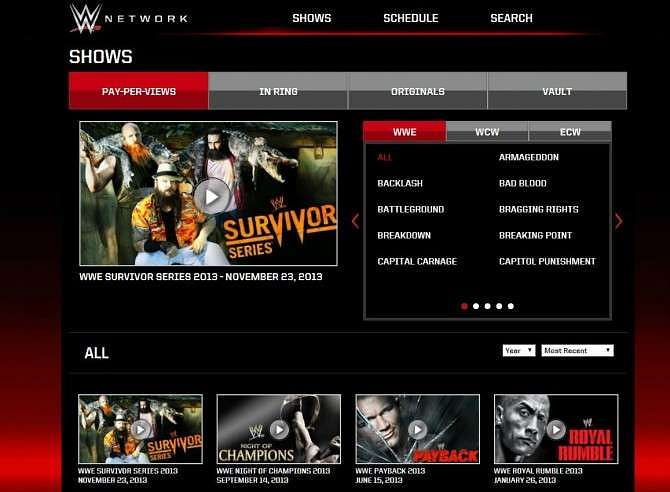Select the WCW promotion tab
Viewport: 670px width, 492px height.
point(487,132)
